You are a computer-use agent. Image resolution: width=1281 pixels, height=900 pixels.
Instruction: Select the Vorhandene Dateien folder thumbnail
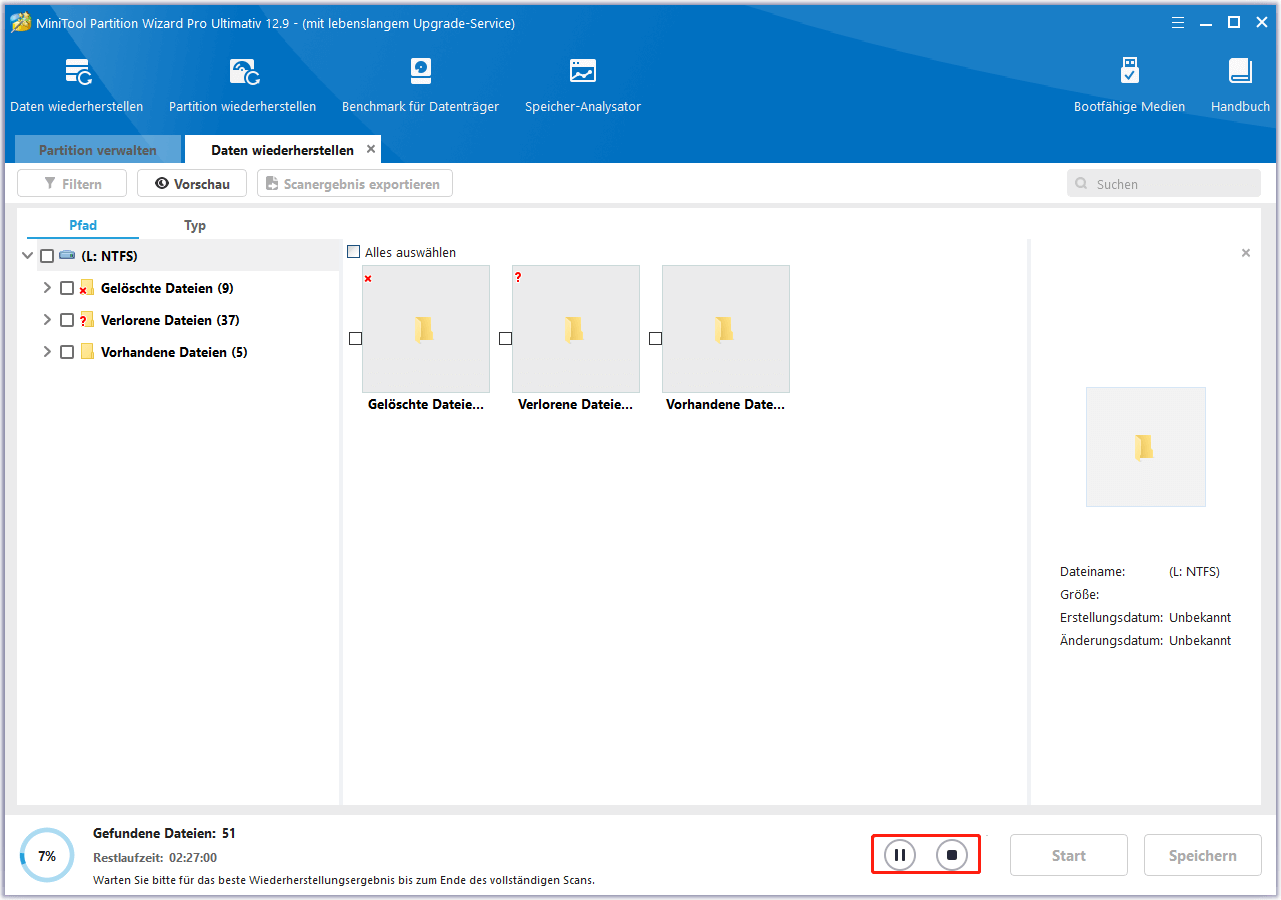726,329
